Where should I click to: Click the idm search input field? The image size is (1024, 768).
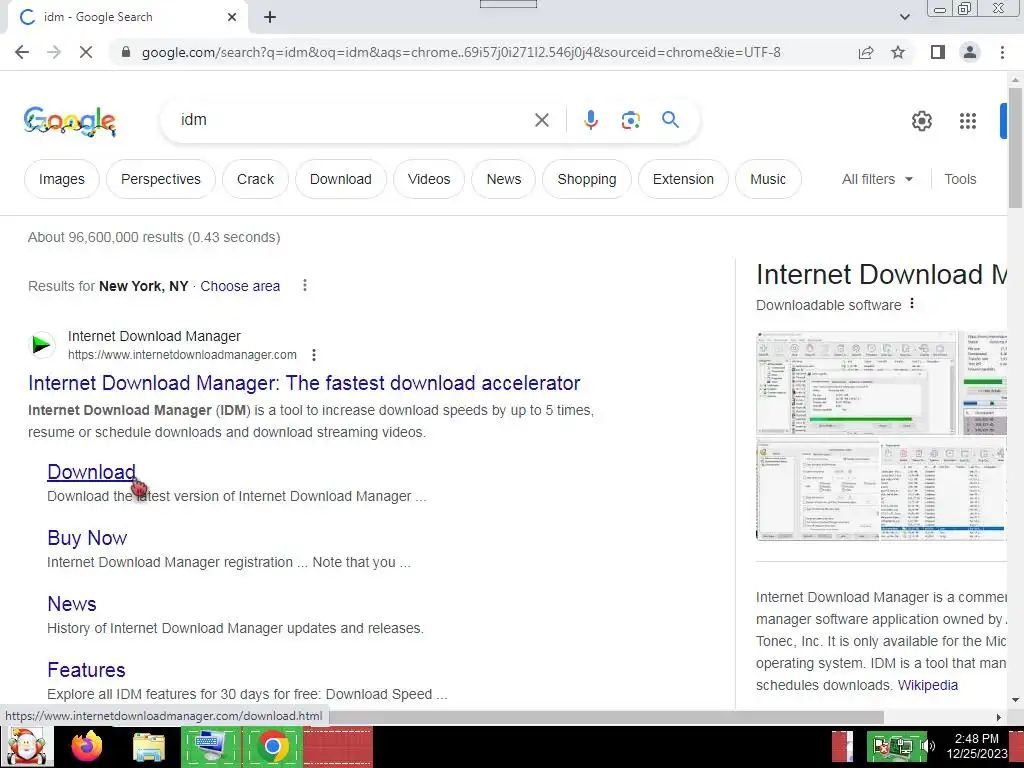(x=353, y=120)
